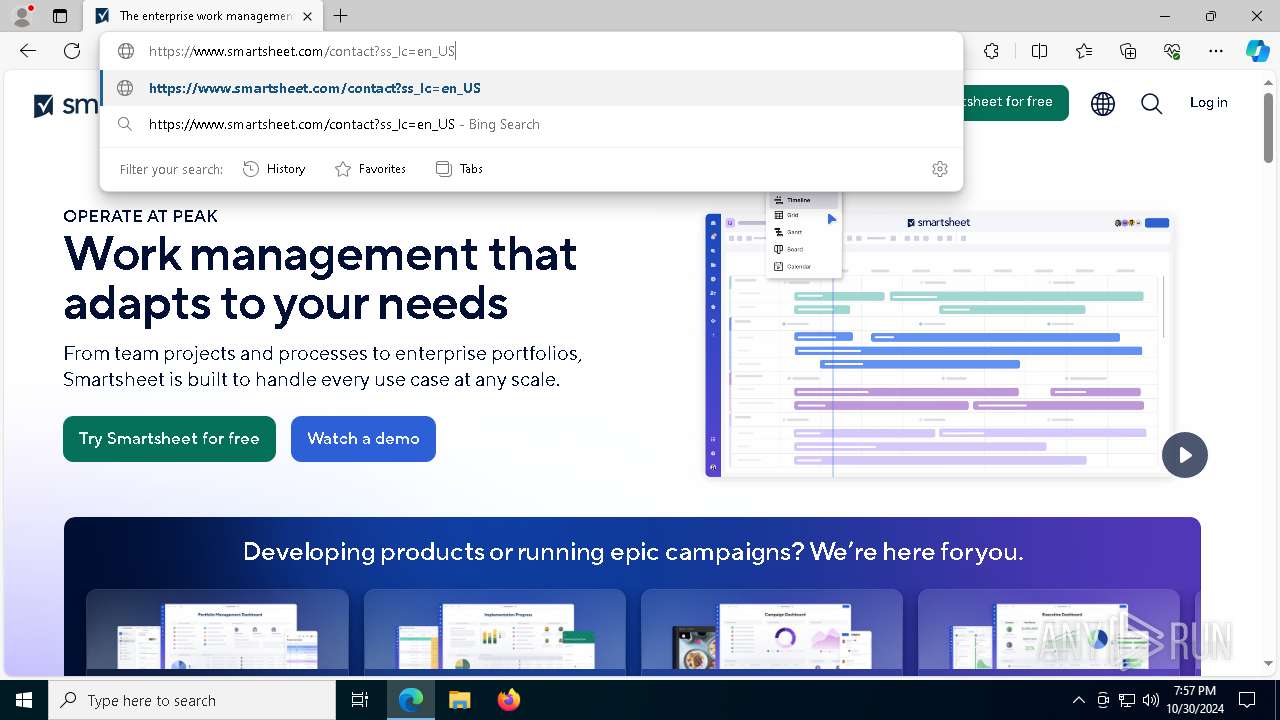This screenshot has width=1280, height=720.
Task: Open Campaign Dashboard thumbnail
Action: (x=772, y=629)
